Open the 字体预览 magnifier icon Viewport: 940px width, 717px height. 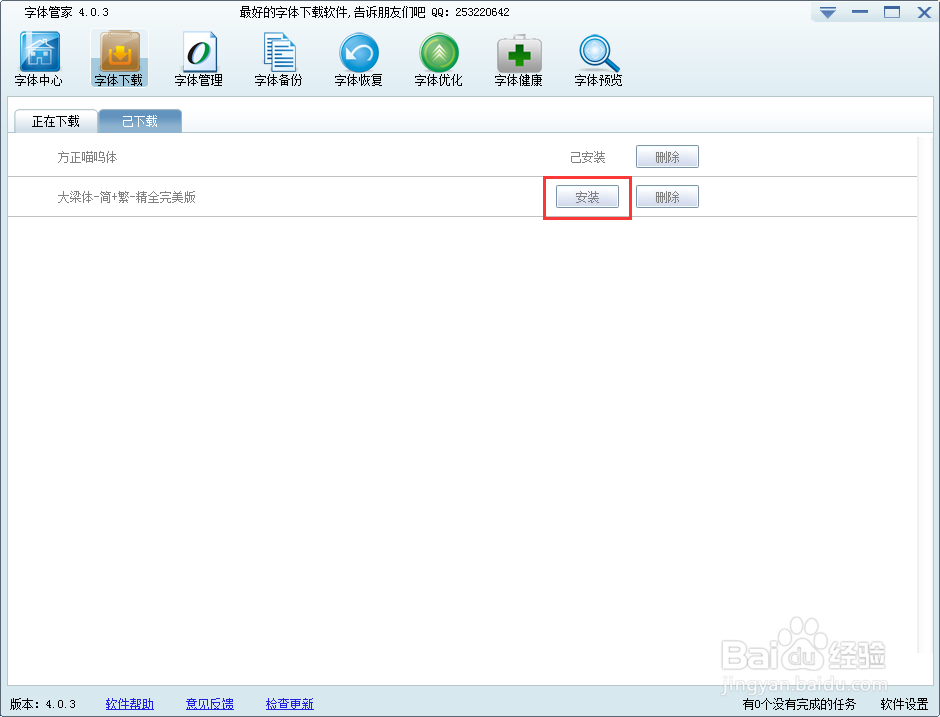(x=598, y=59)
